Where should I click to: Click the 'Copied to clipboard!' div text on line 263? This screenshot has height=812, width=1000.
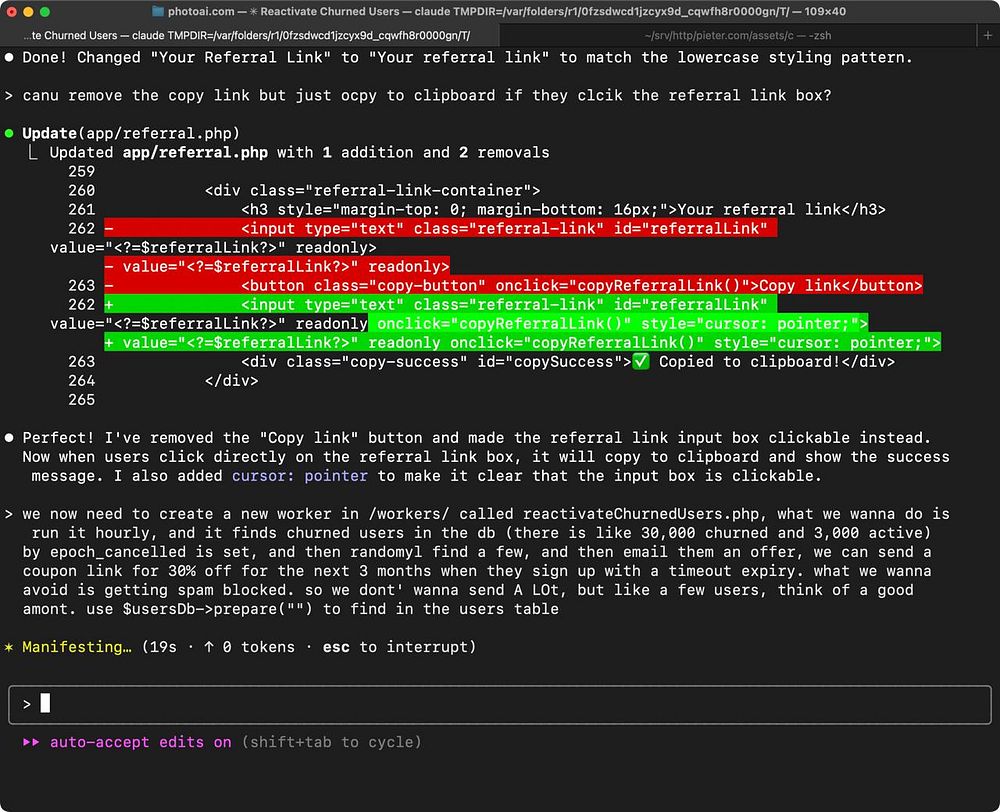click(x=749, y=362)
